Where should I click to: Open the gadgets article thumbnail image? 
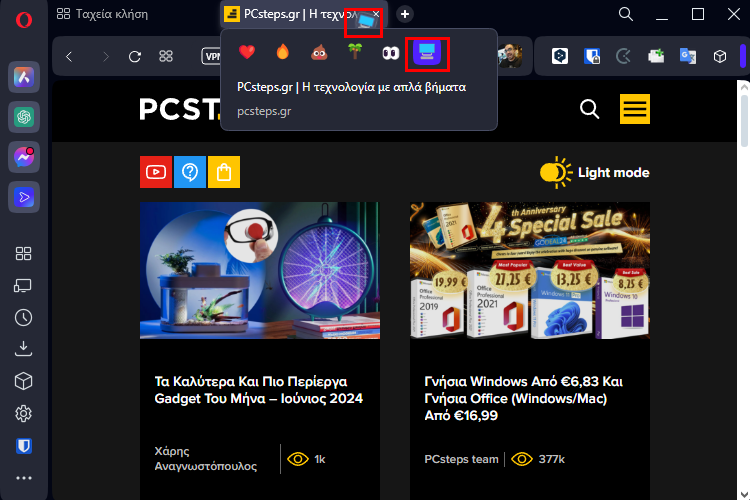point(260,270)
